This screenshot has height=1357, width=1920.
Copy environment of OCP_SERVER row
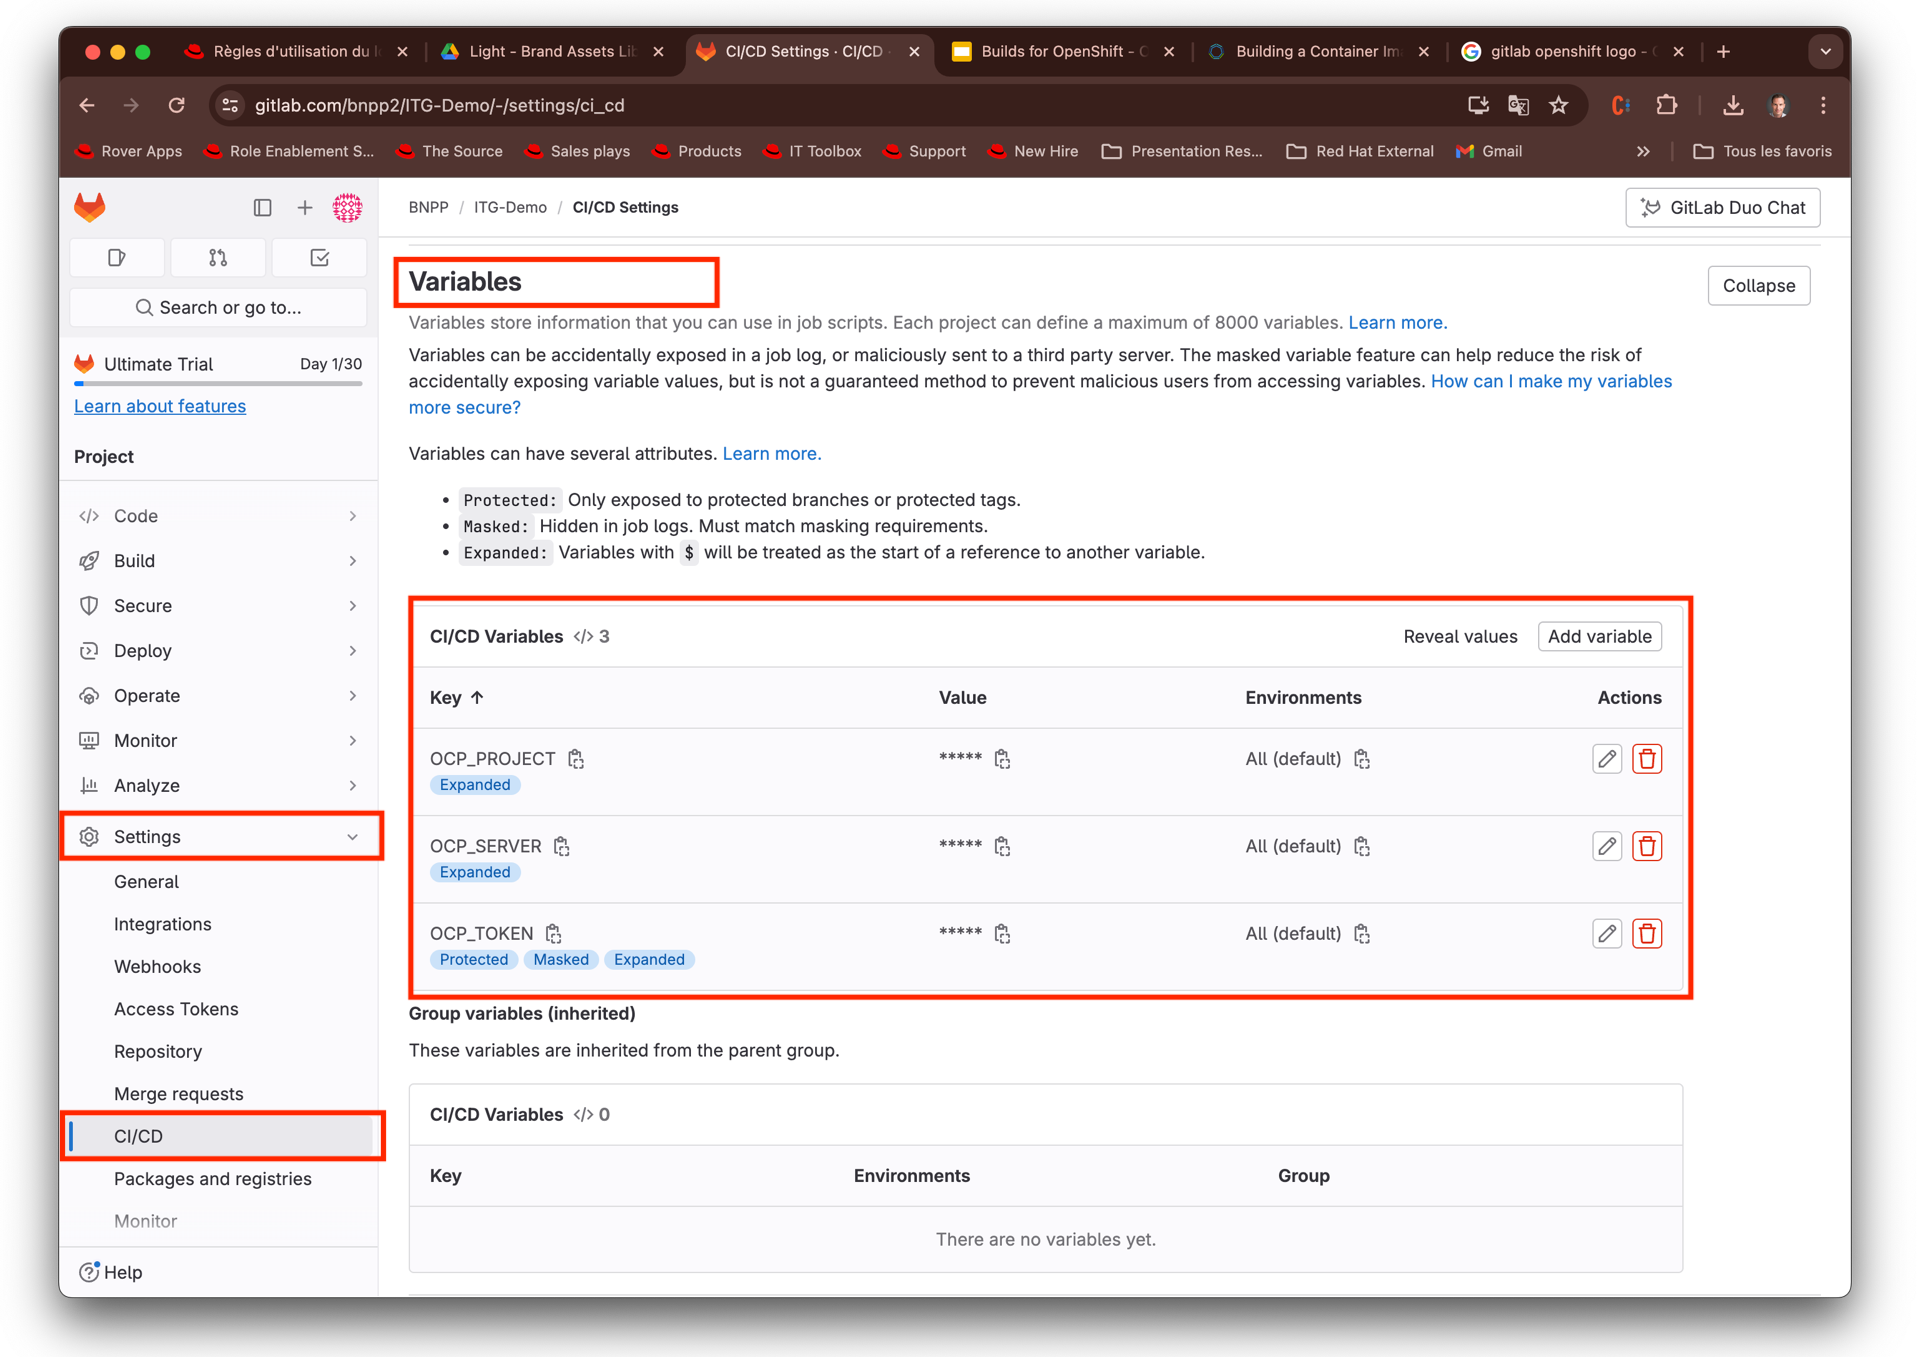(1362, 846)
